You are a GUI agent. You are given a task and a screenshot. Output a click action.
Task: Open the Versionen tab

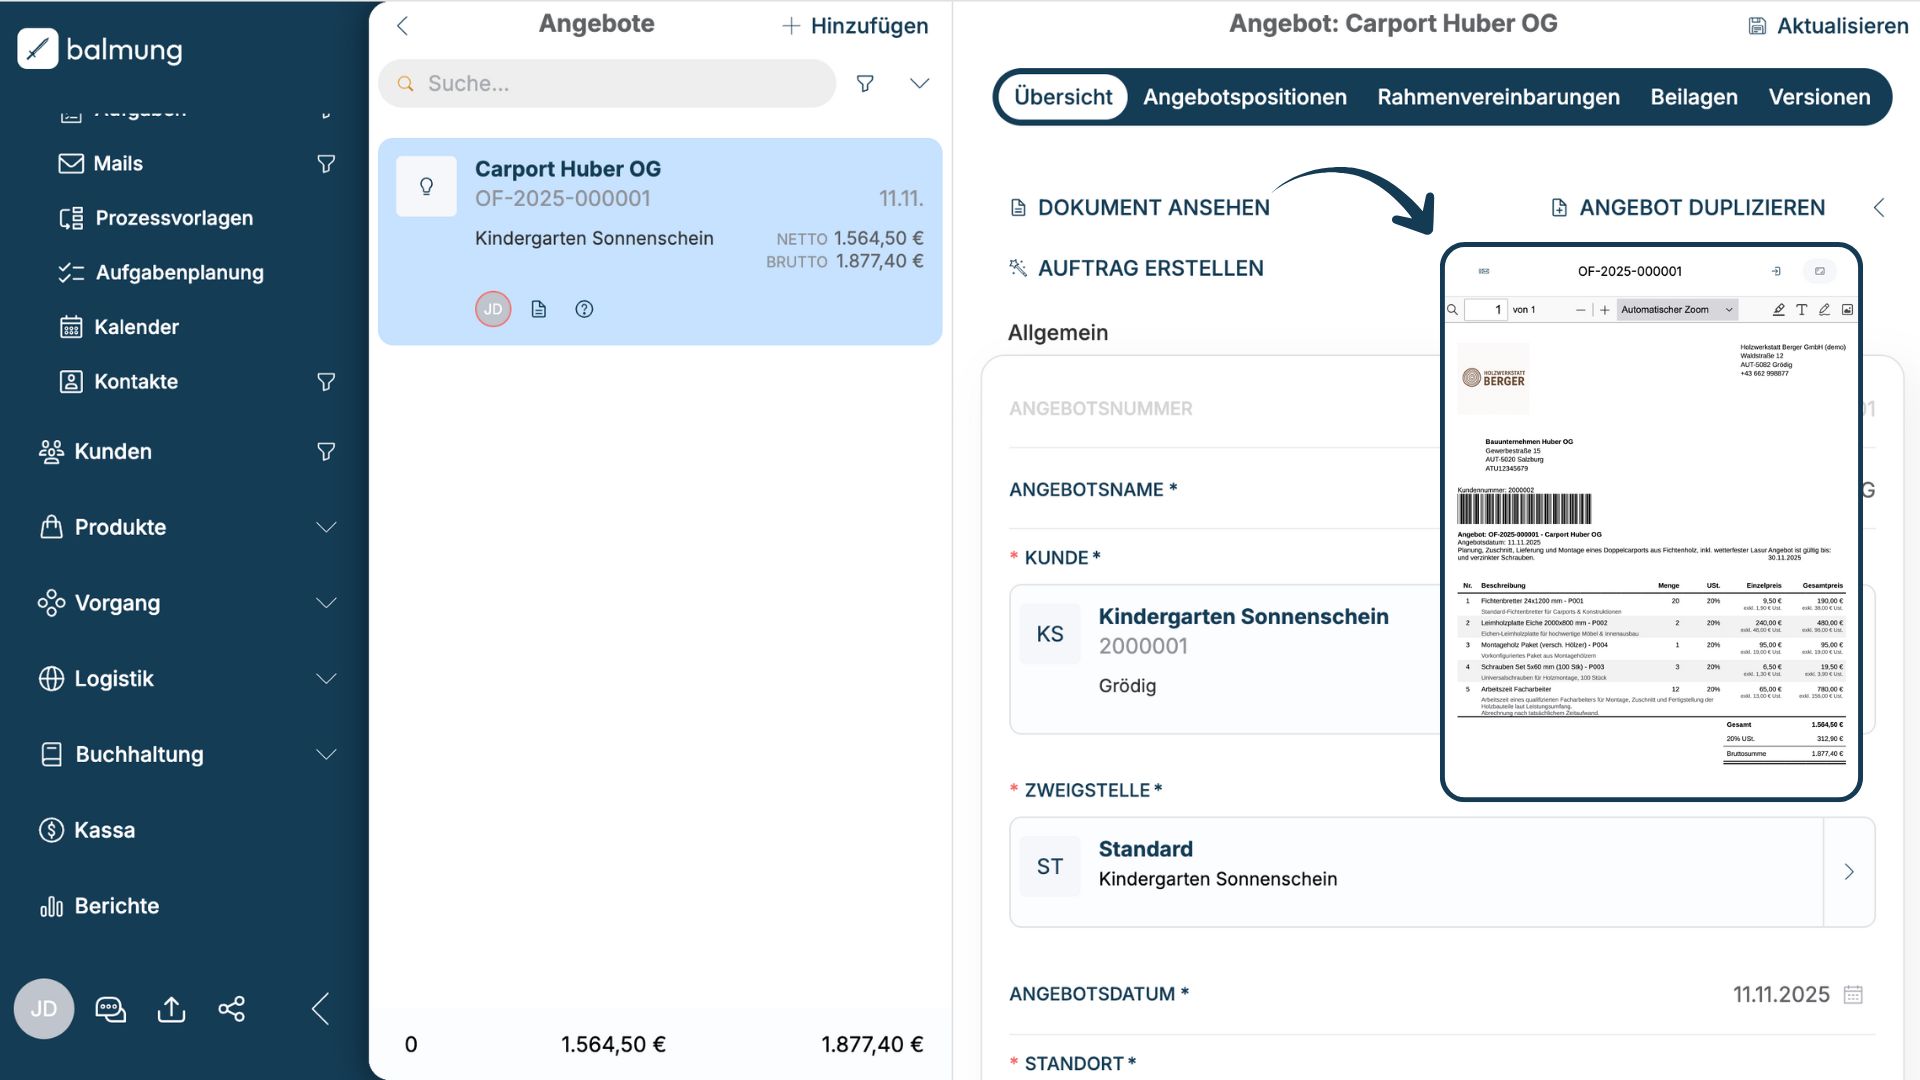1818,97
